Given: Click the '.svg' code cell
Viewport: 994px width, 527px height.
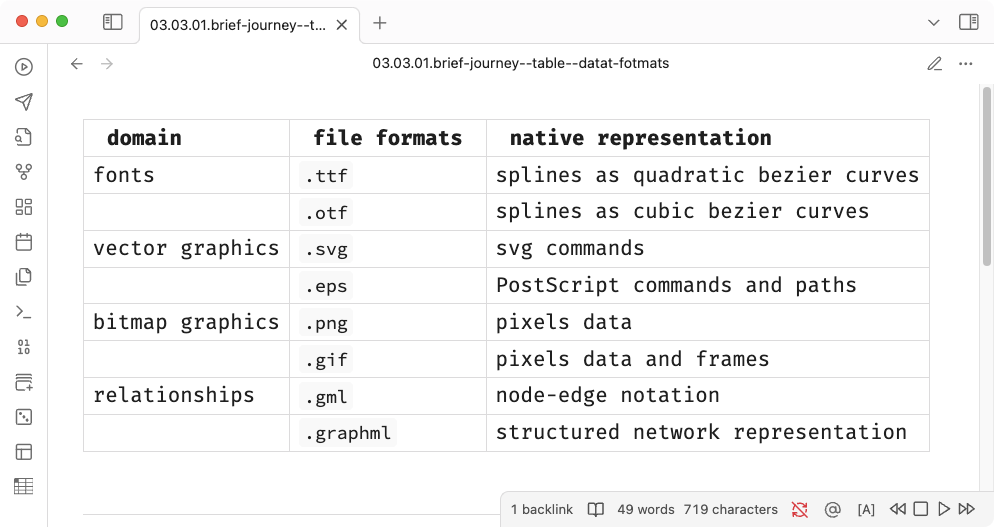Looking at the screenshot, I should 326,249.
